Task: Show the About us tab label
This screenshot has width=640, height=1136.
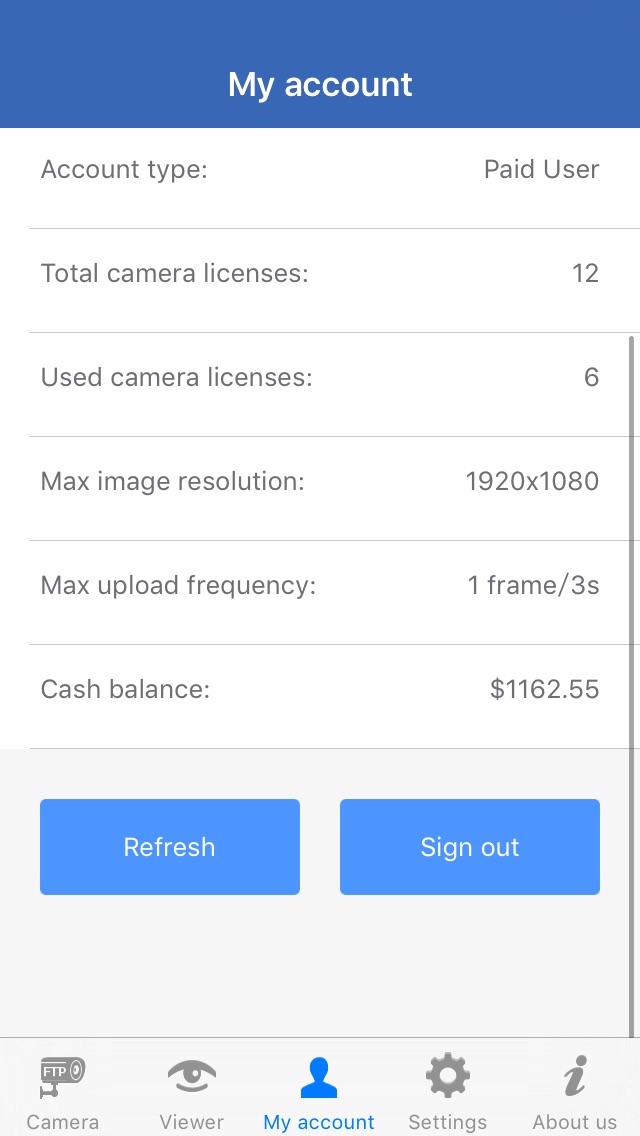Action: pos(574,1122)
